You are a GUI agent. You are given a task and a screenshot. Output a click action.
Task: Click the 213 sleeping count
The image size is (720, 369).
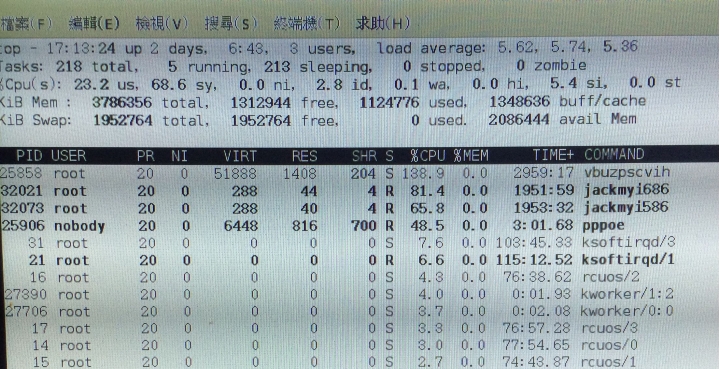point(277,67)
